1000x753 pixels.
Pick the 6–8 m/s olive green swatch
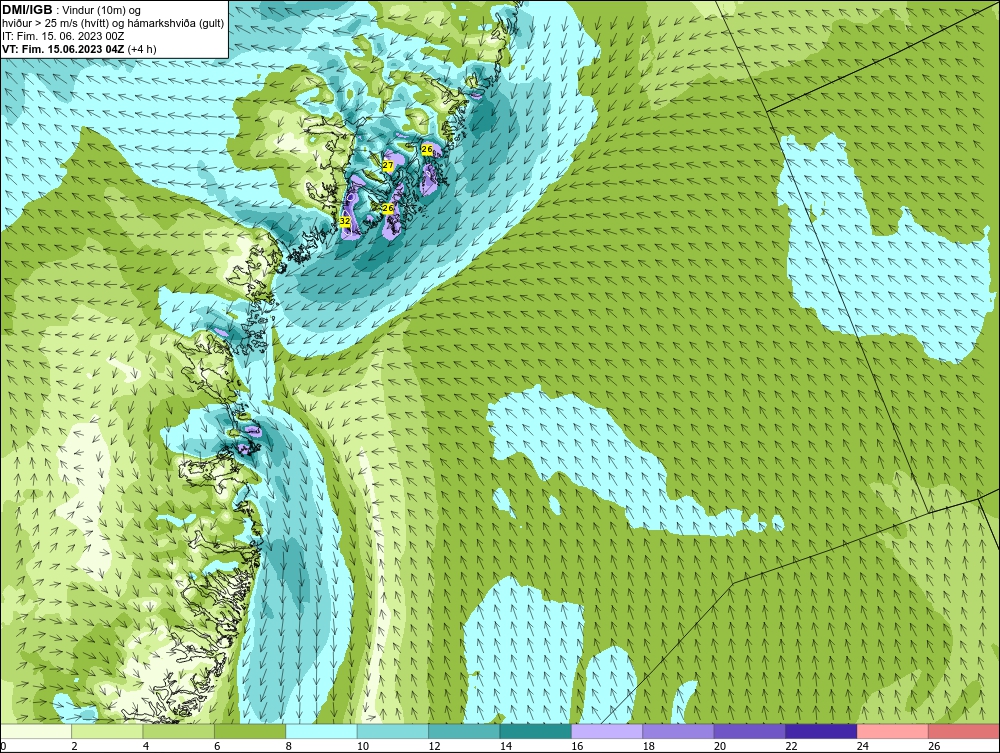250,731
